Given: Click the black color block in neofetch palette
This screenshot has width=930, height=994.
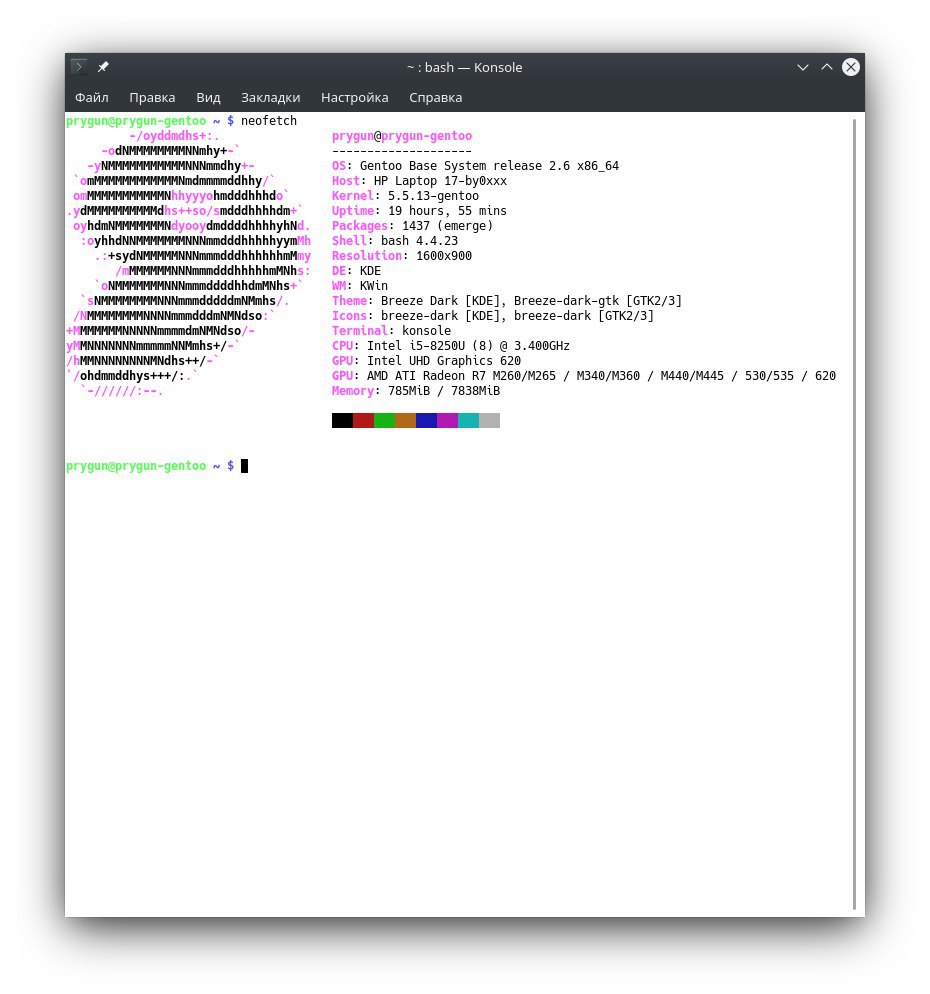Looking at the screenshot, I should (342, 420).
